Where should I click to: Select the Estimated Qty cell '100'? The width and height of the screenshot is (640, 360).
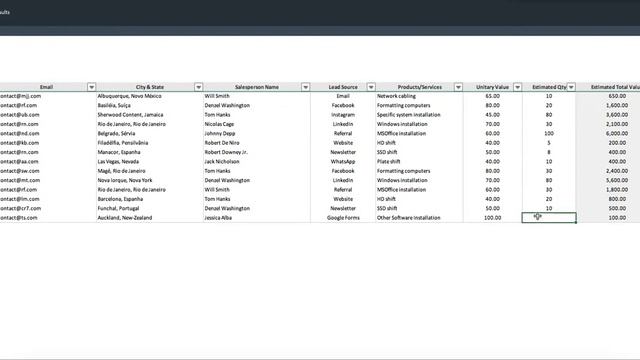click(x=549, y=133)
